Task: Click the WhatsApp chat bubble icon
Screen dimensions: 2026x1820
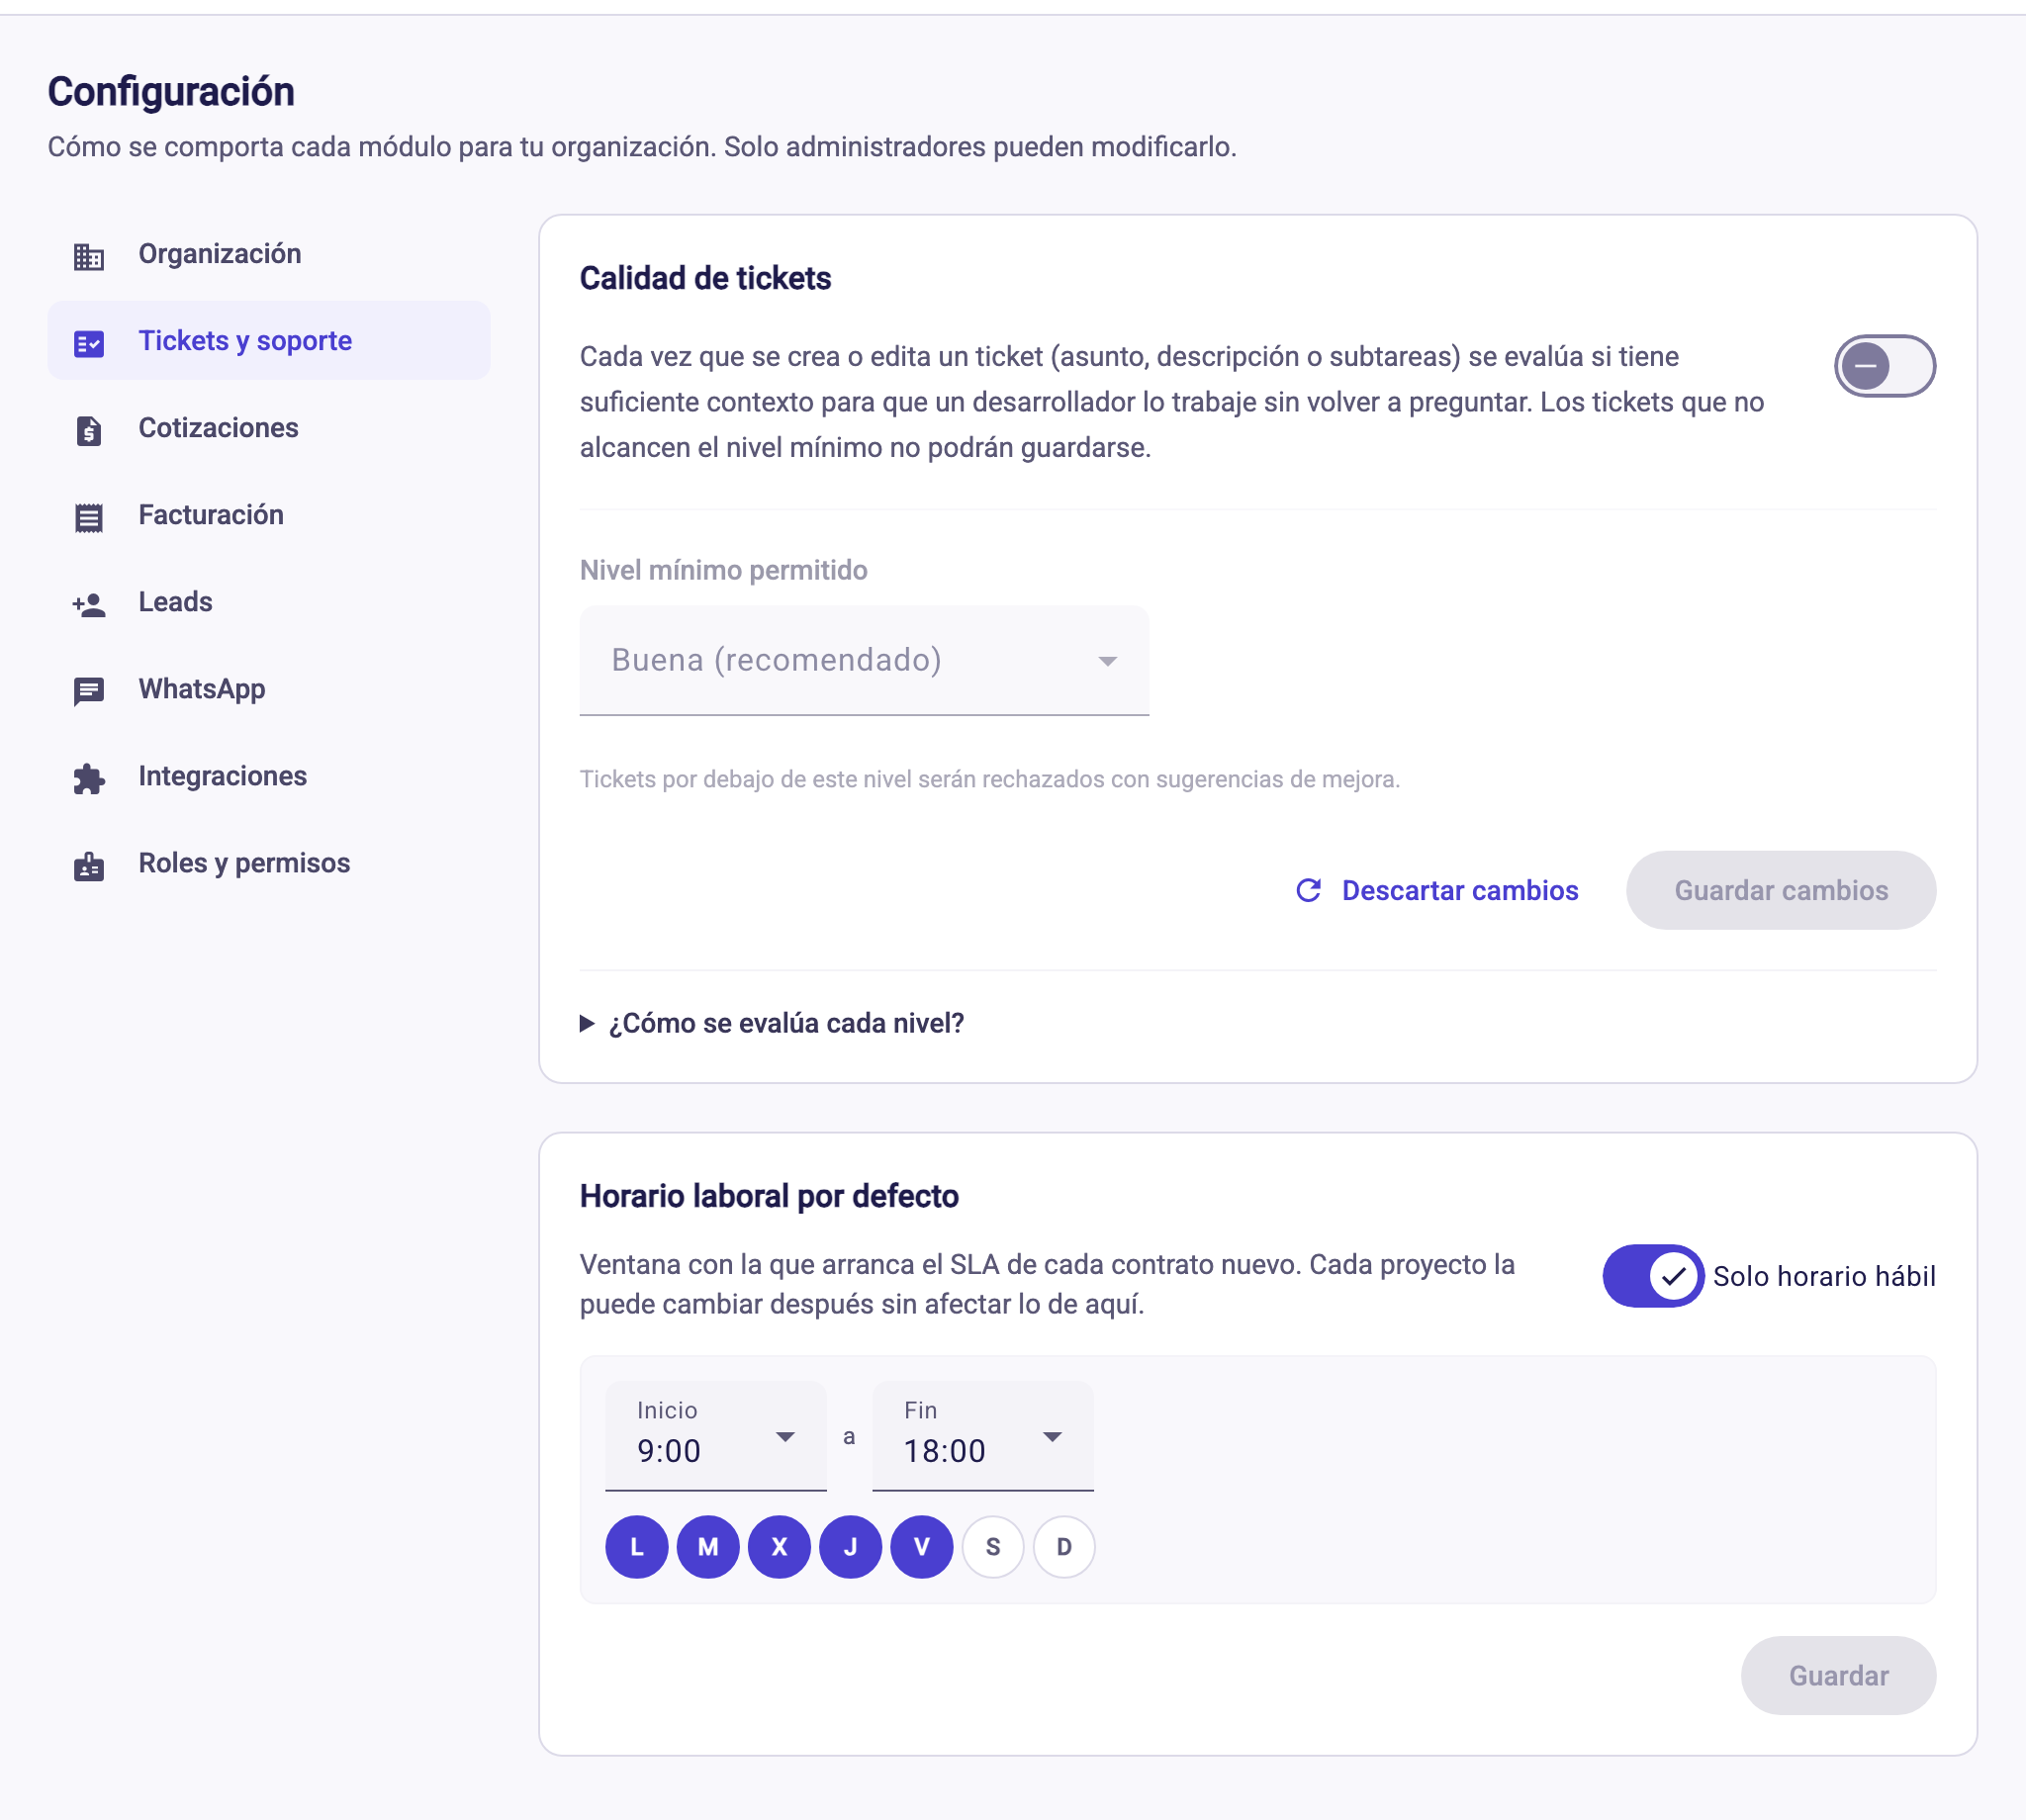Action: pos(89,691)
